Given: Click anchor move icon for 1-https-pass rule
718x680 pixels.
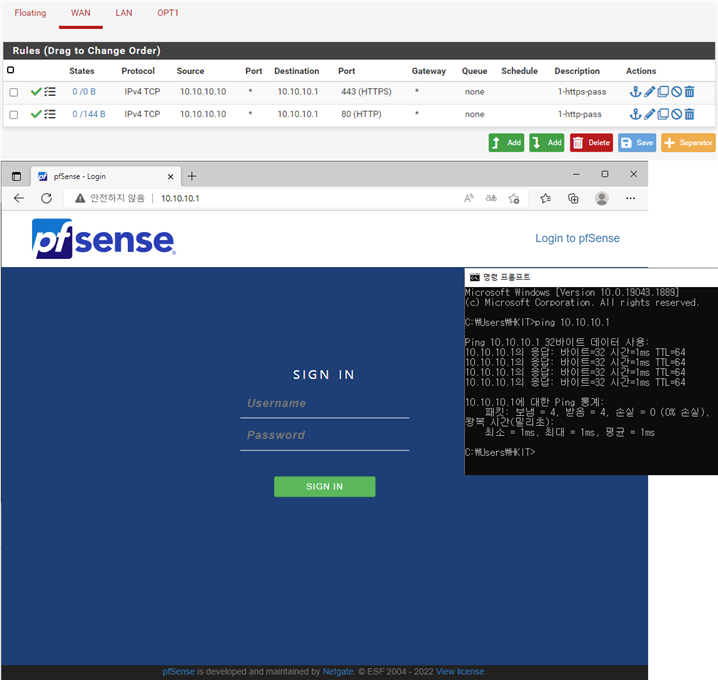Looking at the screenshot, I should point(635,92).
